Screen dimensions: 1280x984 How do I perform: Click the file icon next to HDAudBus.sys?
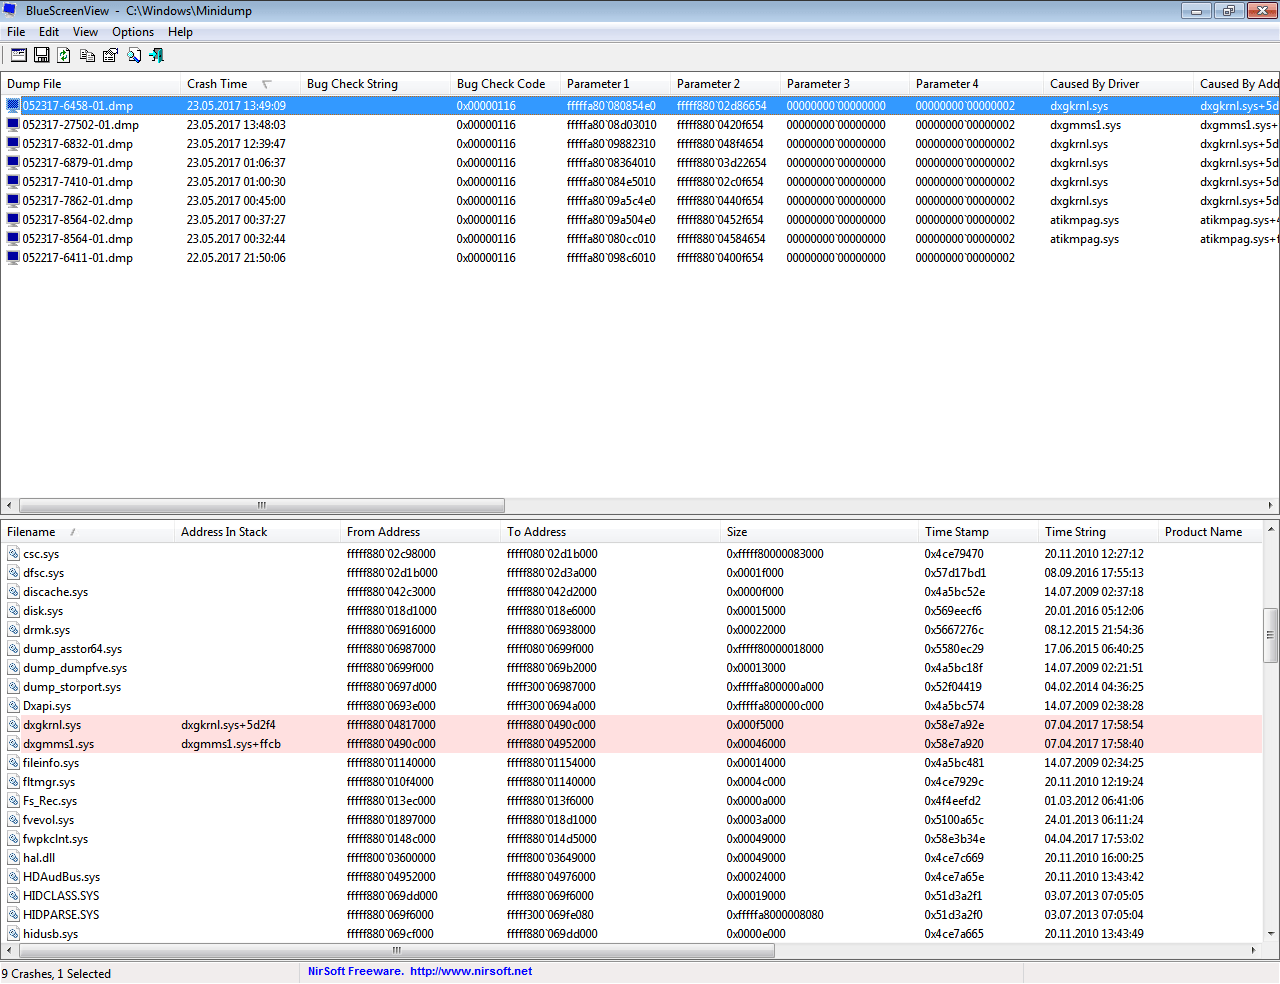point(14,877)
